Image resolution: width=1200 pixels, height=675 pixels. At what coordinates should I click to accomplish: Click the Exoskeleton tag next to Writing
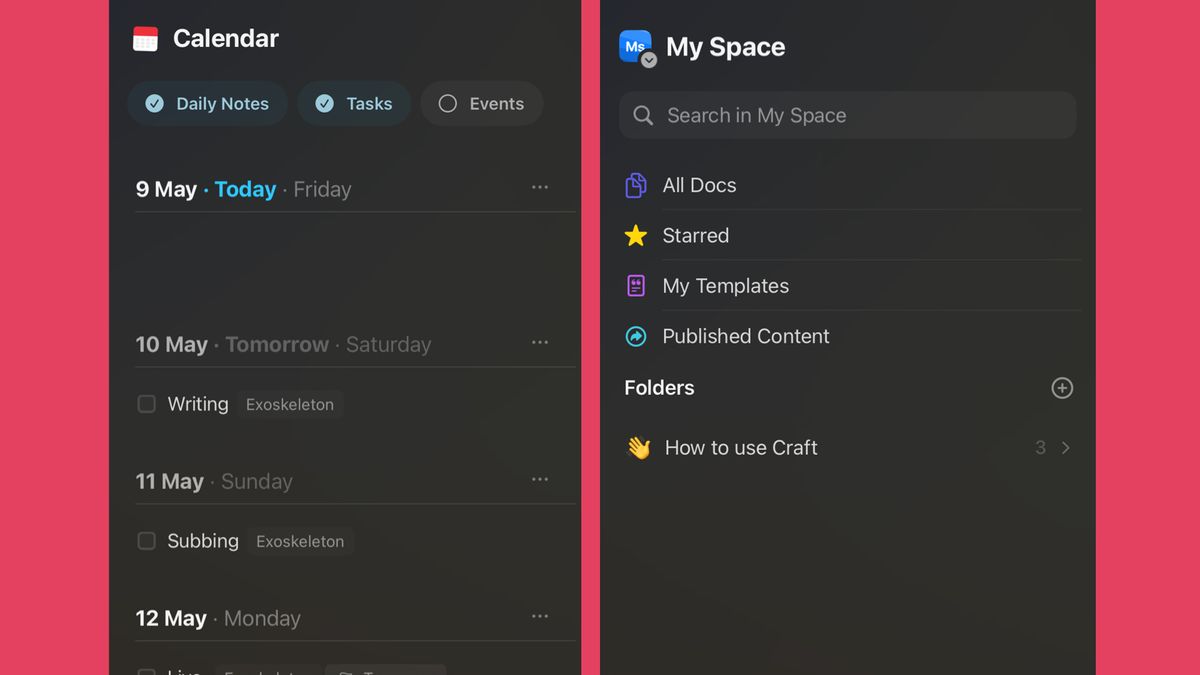click(x=290, y=404)
